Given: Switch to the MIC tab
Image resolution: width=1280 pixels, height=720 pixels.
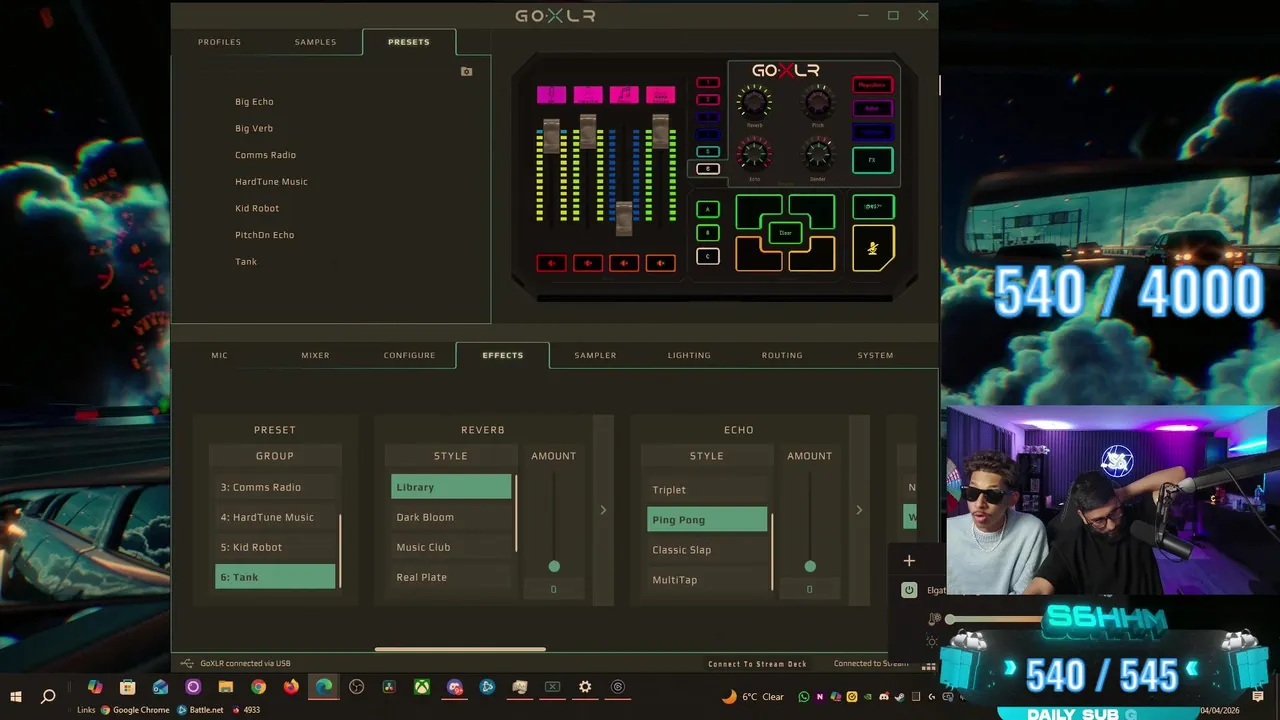Looking at the screenshot, I should [219, 355].
